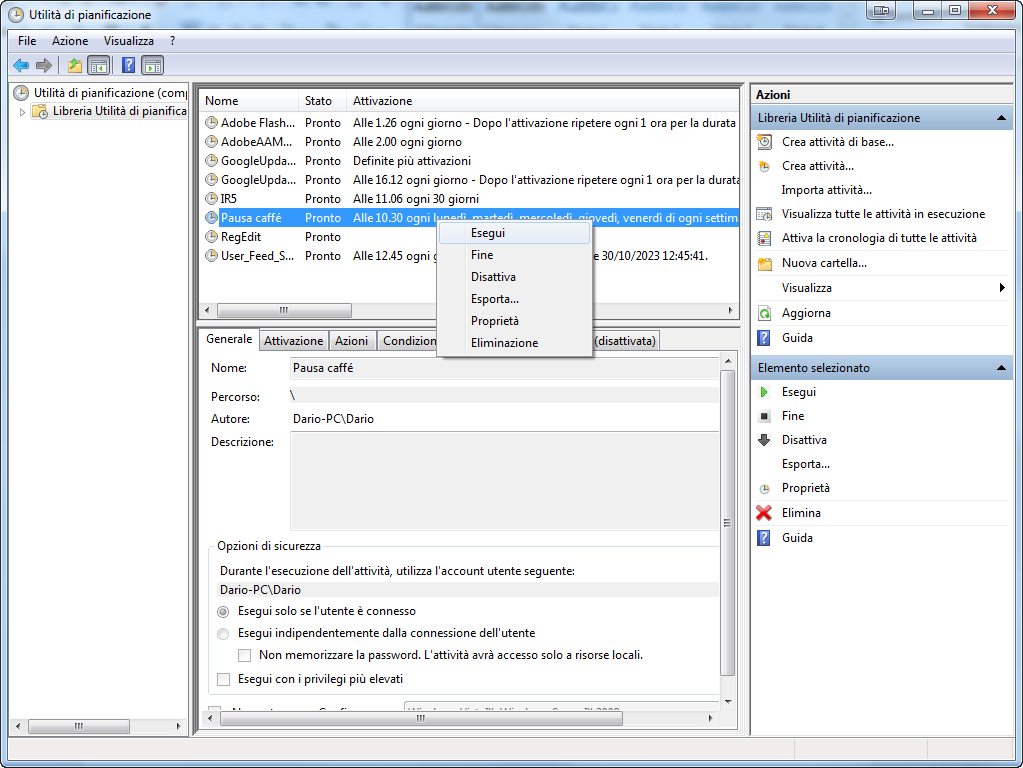
Task: Click the task list horizontal scrollbar thumb
Action: (x=284, y=310)
